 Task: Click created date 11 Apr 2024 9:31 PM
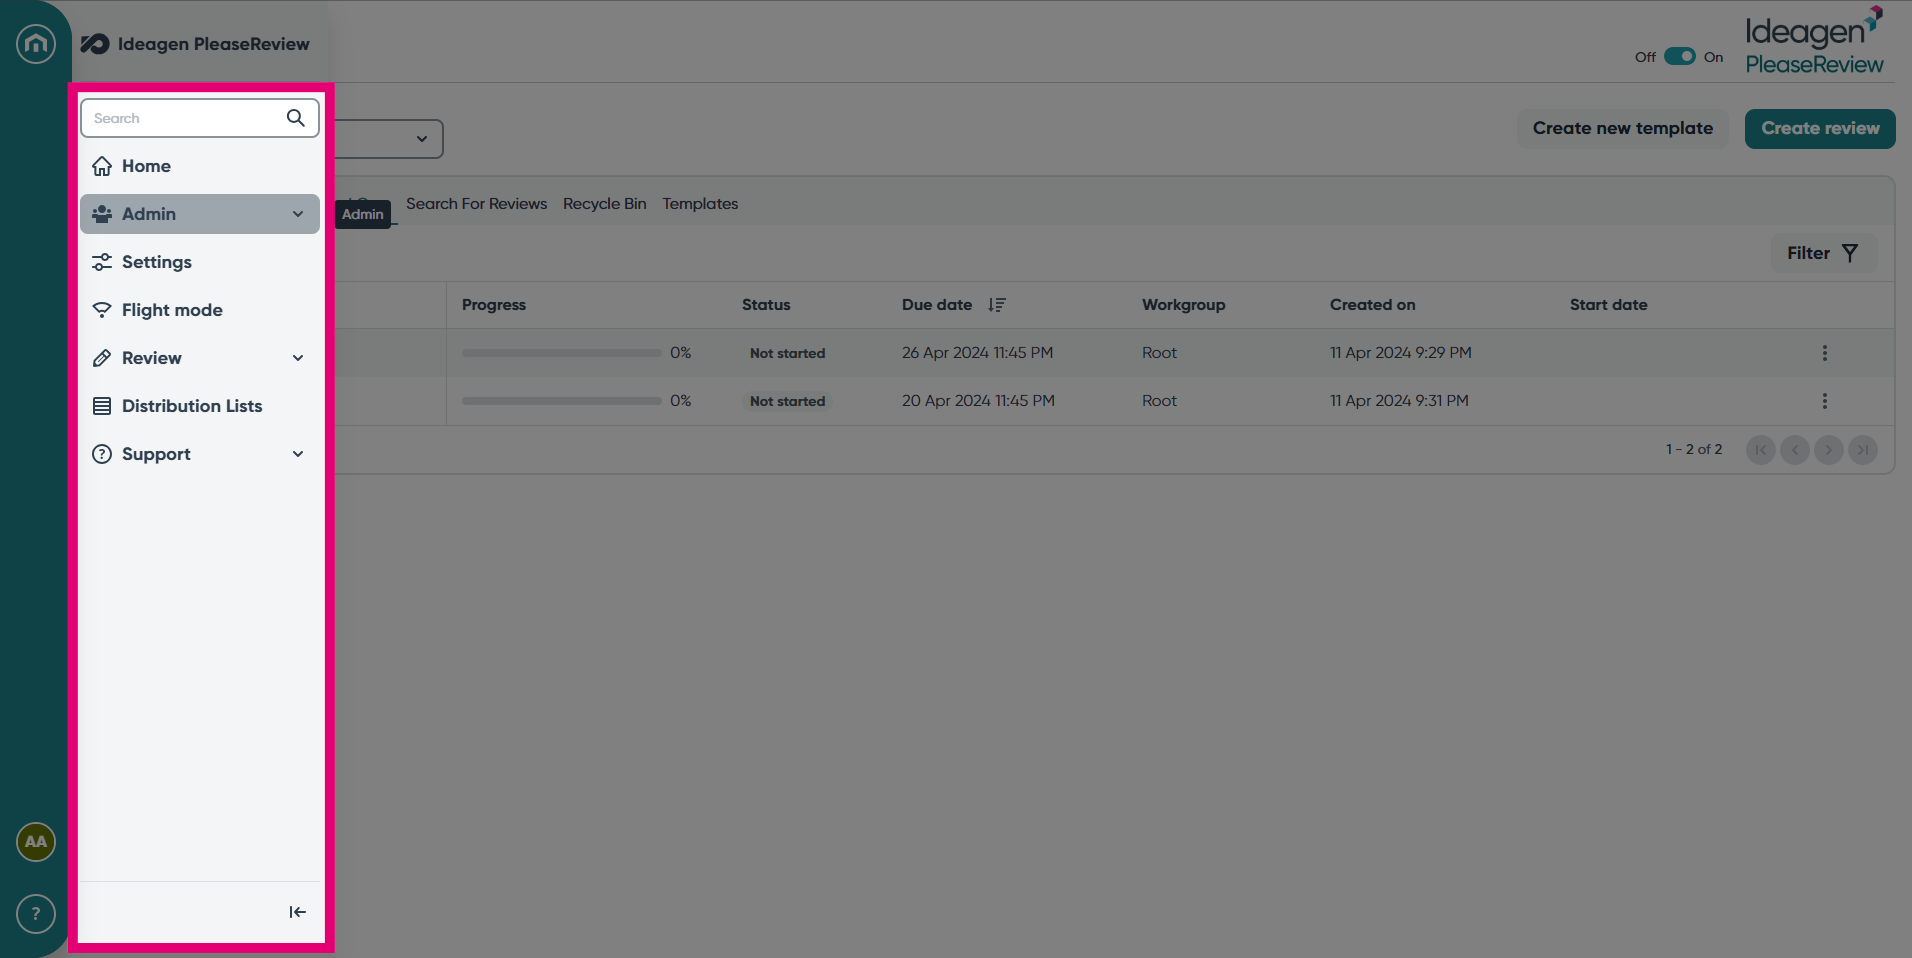coord(1399,401)
